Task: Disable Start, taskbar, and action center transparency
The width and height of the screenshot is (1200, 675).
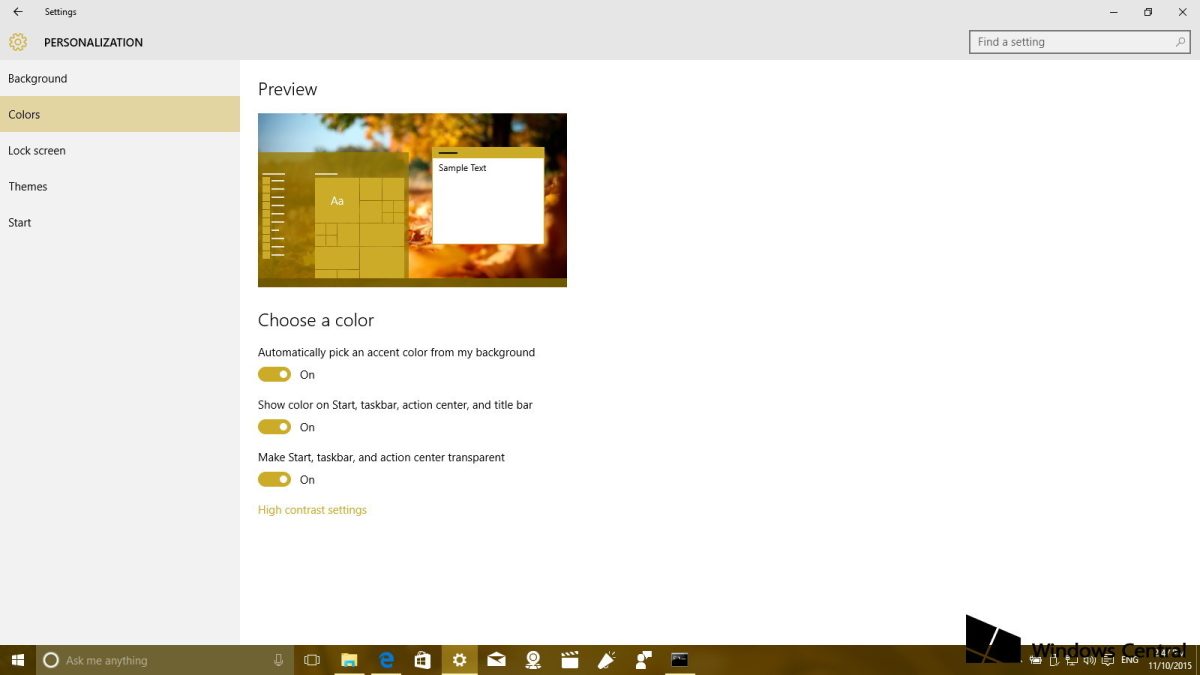Action: point(274,479)
